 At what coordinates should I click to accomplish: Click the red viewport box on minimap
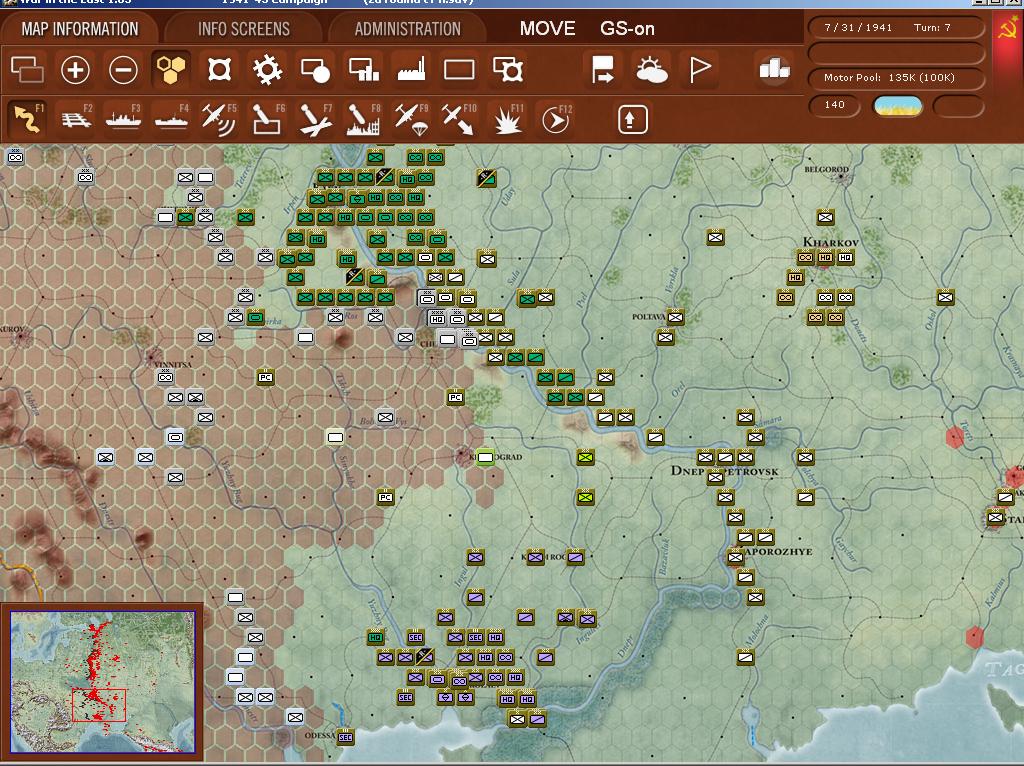(99, 705)
